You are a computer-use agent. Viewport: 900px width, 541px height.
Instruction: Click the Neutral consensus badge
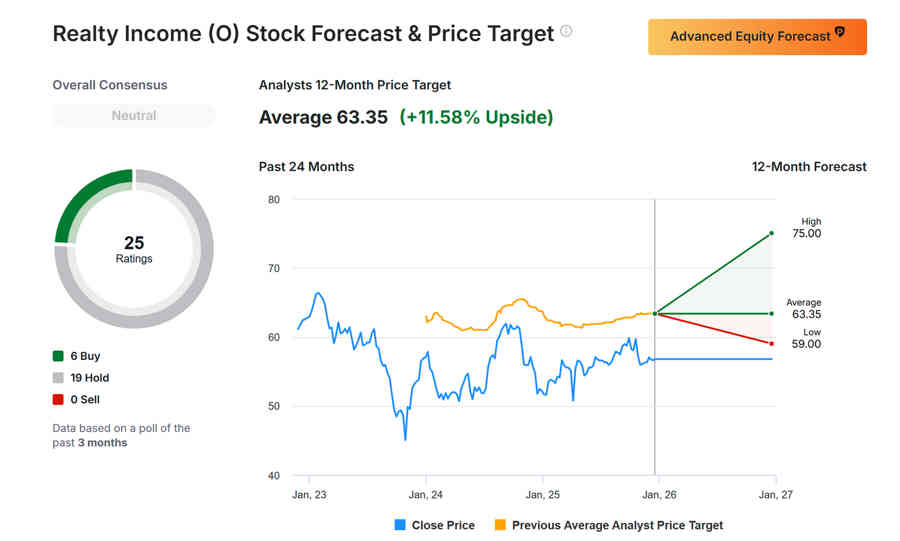[x=134, y=116]
